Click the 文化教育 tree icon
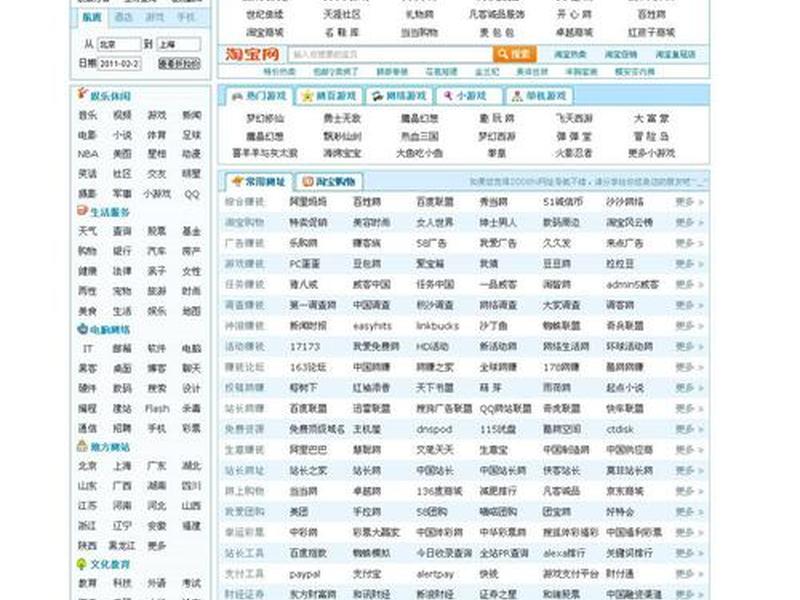Screen dimensions: 800x600 coord(82,564)
